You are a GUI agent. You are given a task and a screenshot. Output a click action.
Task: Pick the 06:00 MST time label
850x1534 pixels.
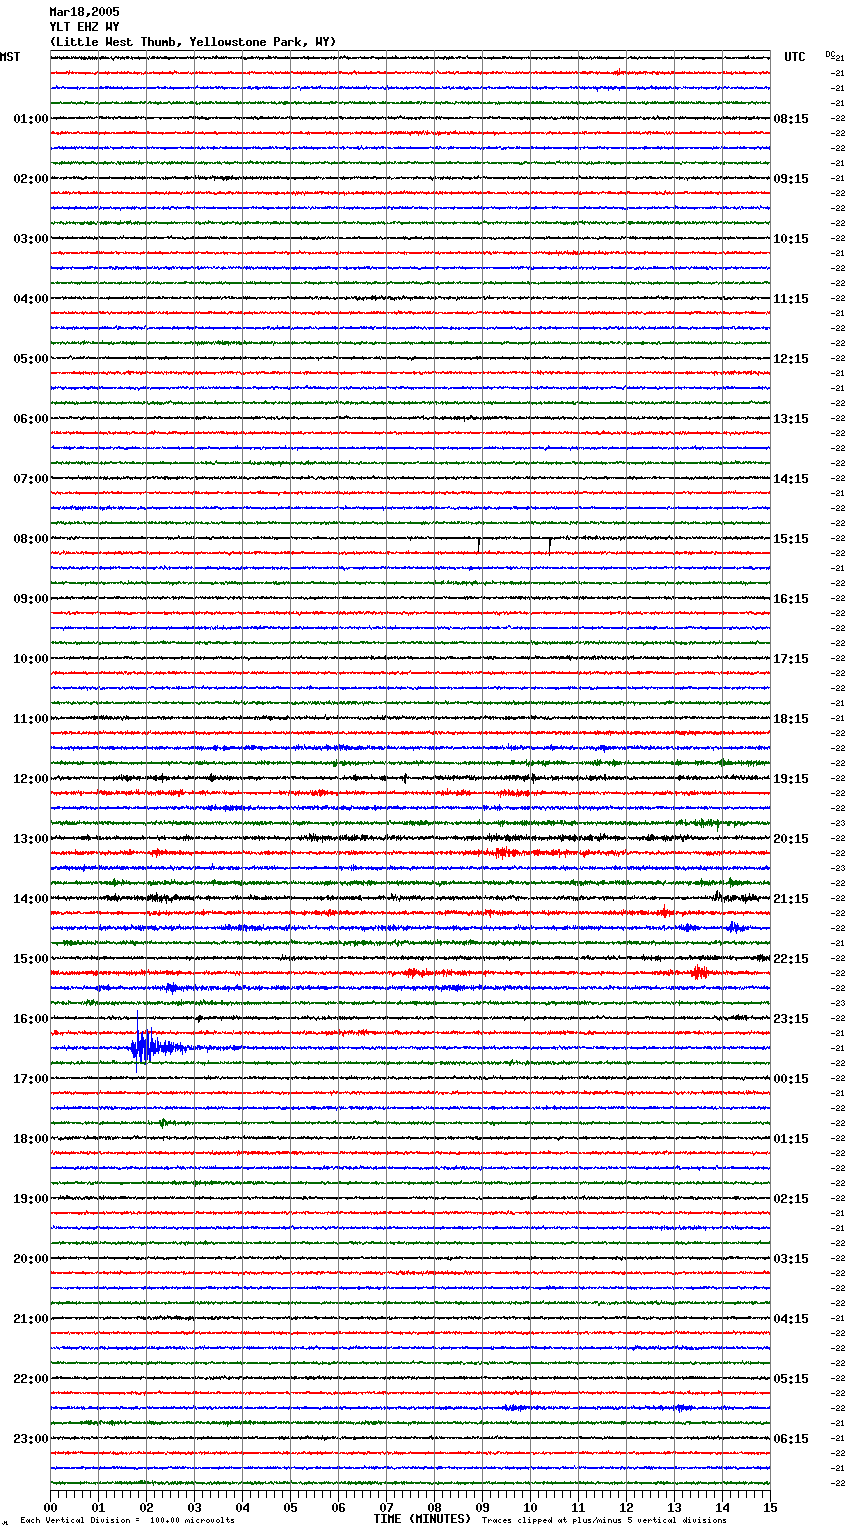pyautogui.click(x=31, y=419)
